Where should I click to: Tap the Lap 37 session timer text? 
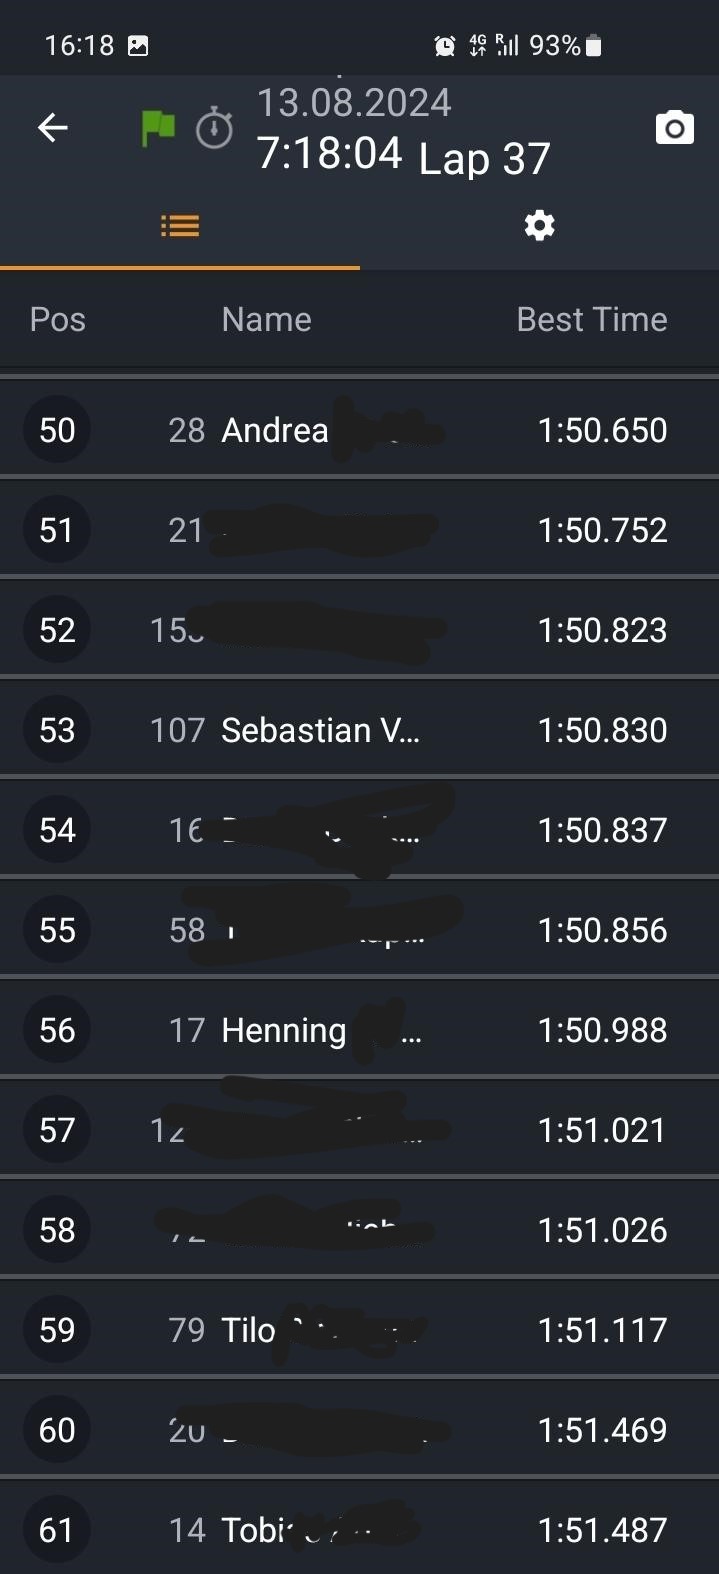tap(484, 158)
